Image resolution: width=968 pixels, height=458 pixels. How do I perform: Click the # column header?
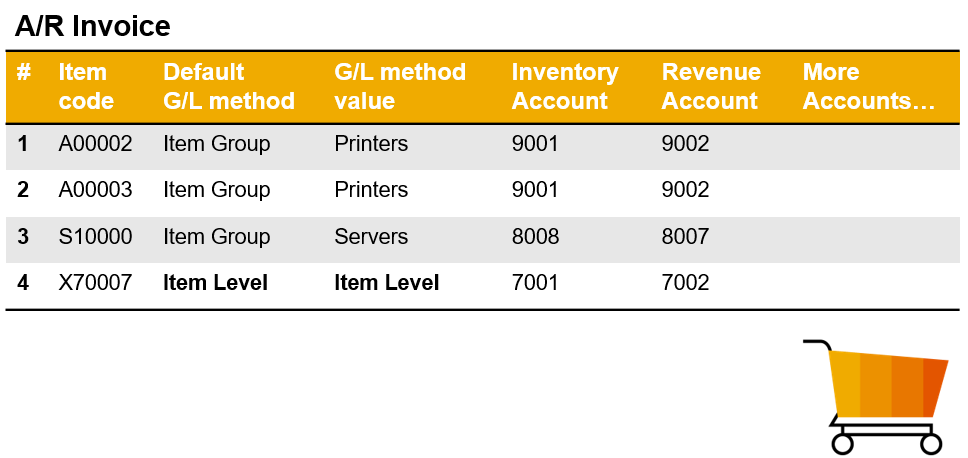pos(23,72)
